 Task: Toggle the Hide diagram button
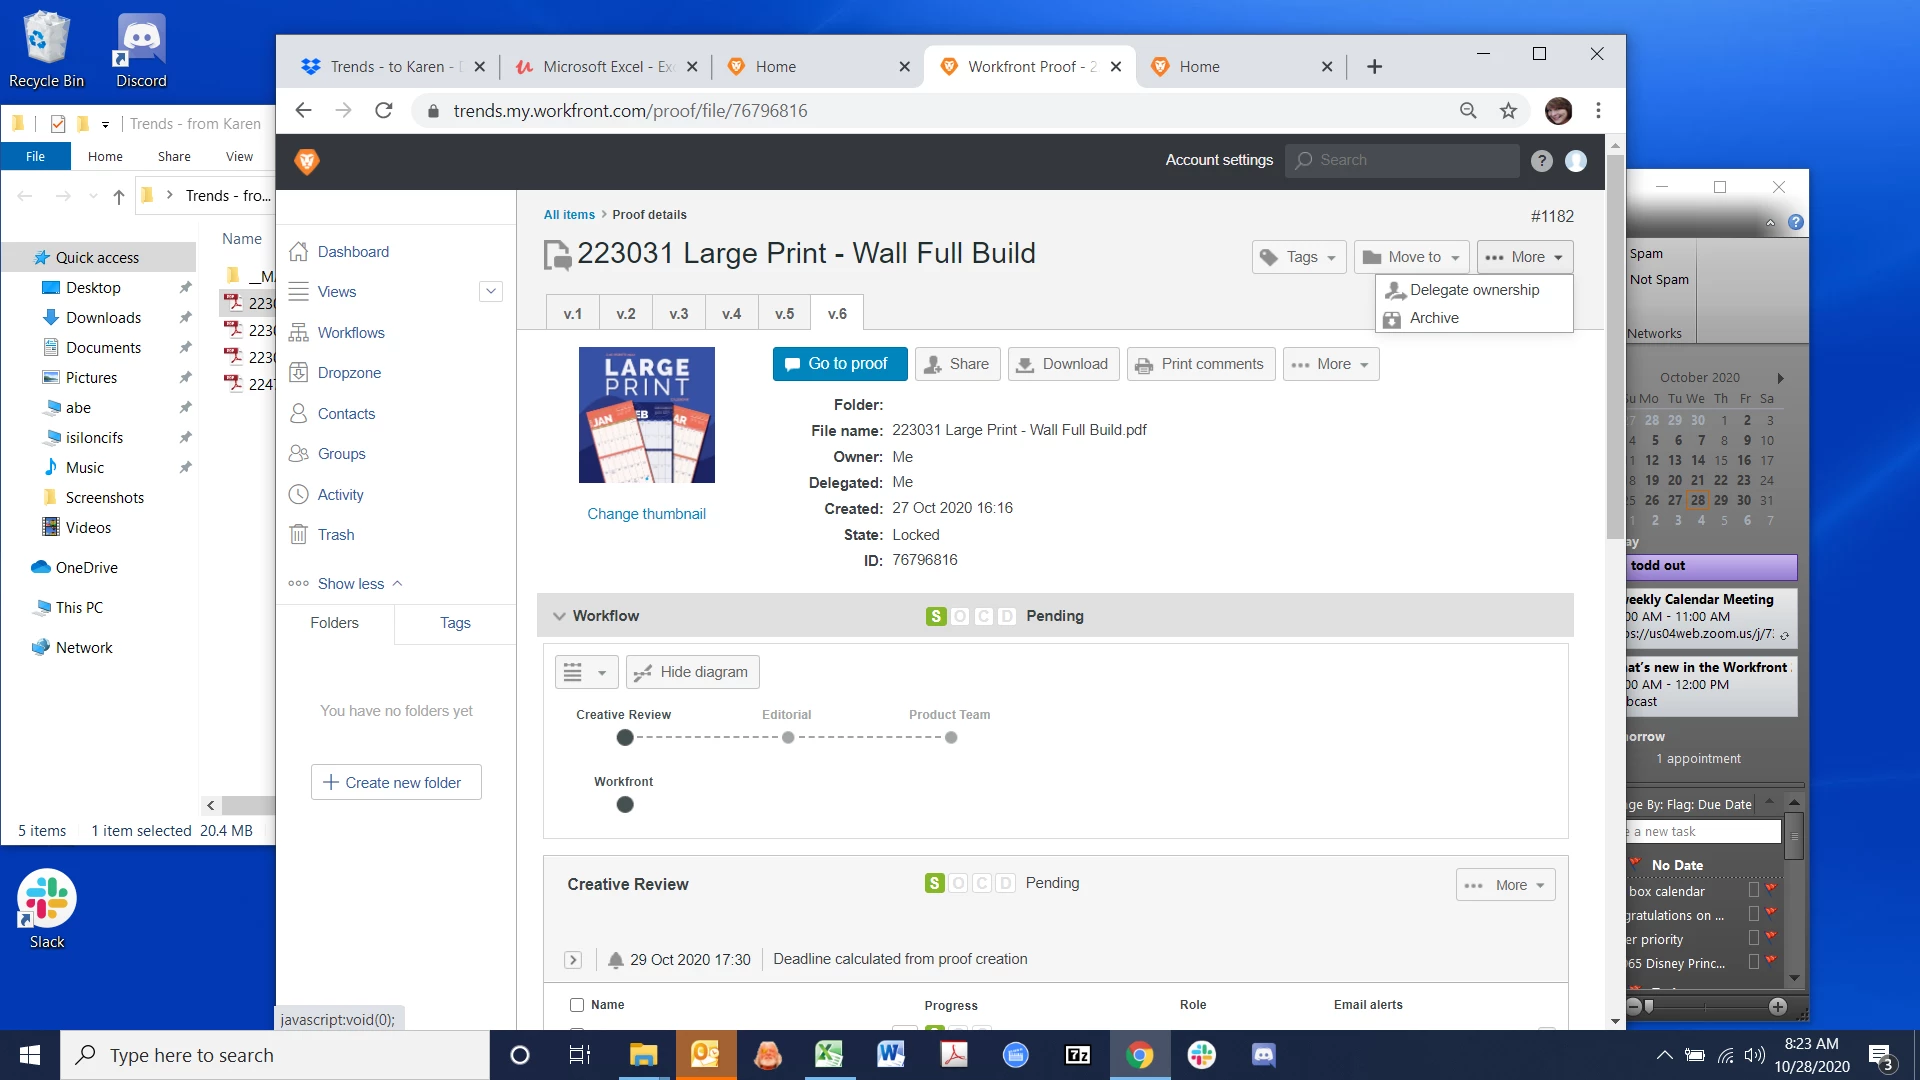click(693, 672)
